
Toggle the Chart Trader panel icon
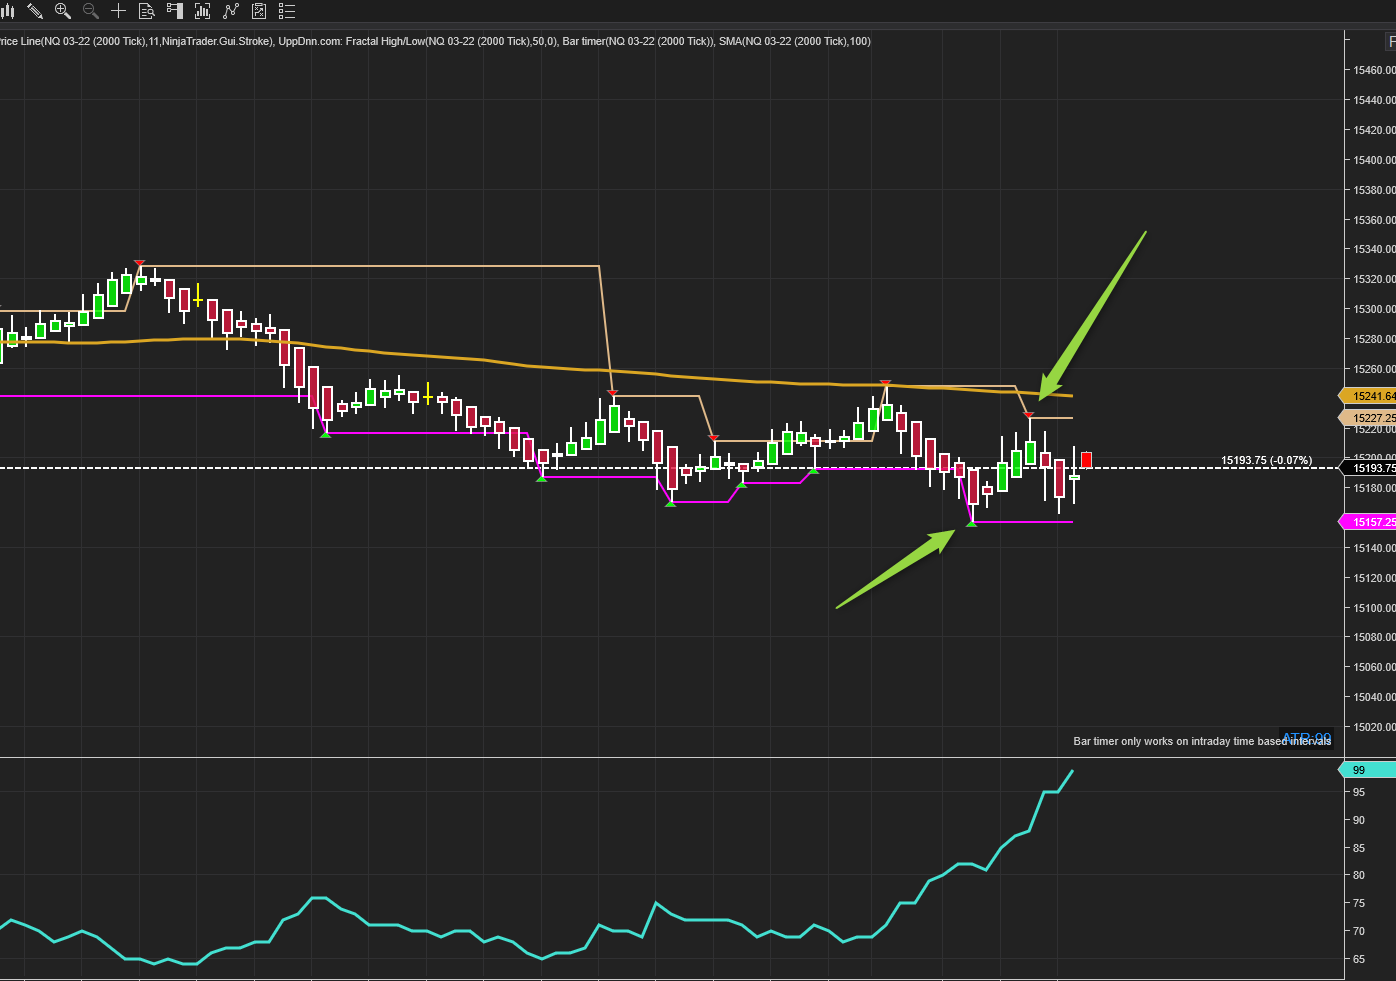[x=174, y=11]
